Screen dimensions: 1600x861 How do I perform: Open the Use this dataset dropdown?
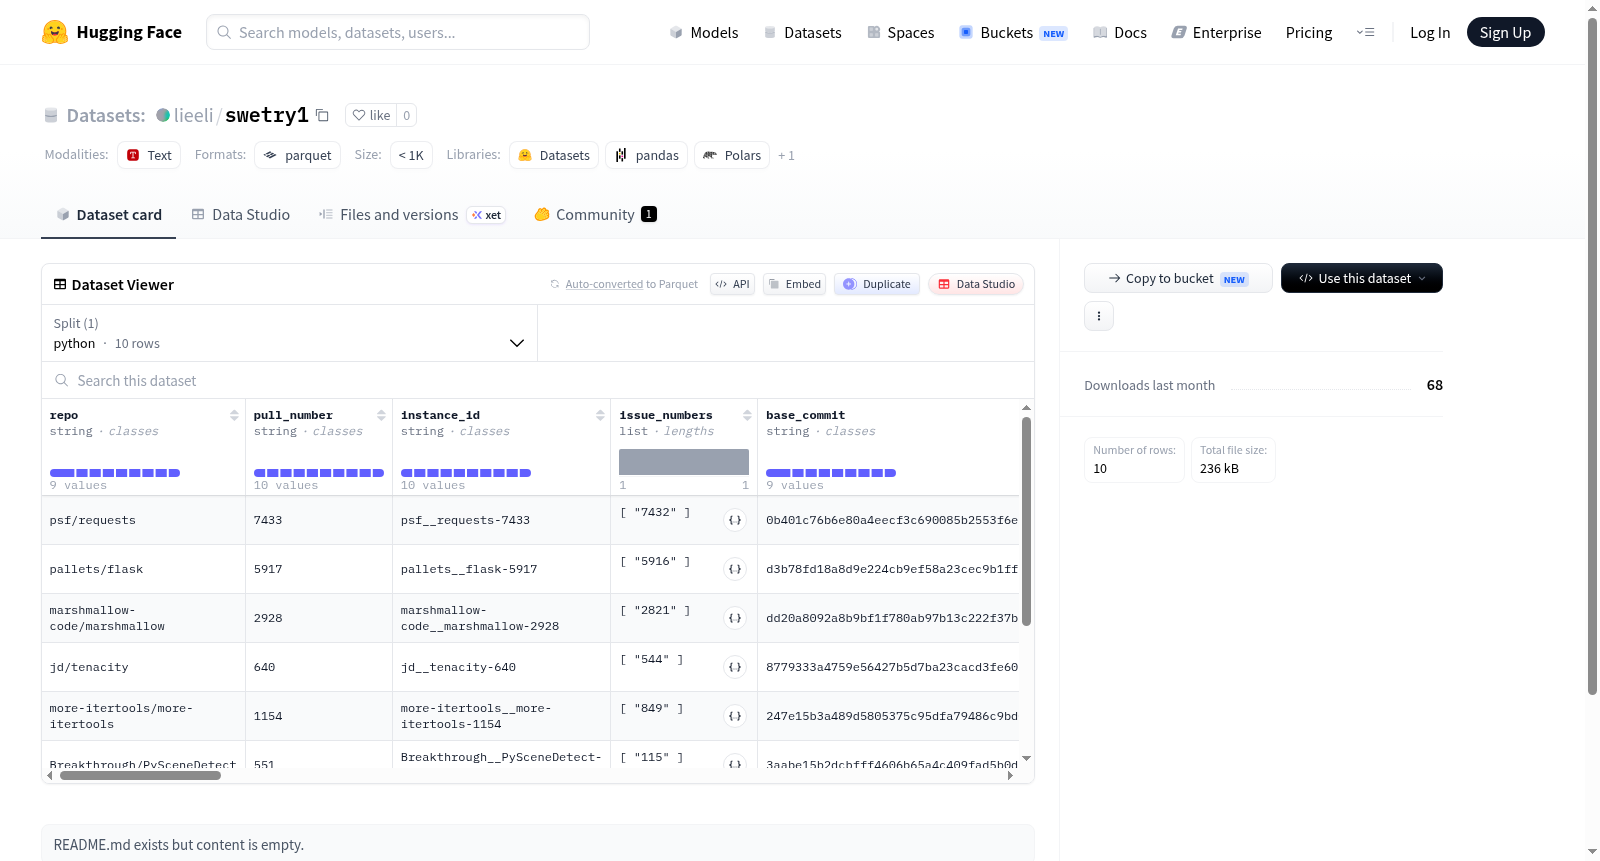[x=1362, y=278]
